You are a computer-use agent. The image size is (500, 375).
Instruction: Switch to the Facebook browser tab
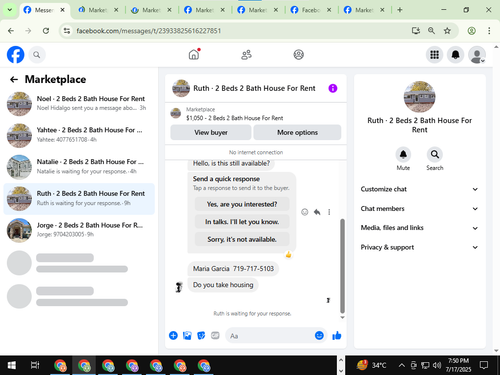pos(311,10)
